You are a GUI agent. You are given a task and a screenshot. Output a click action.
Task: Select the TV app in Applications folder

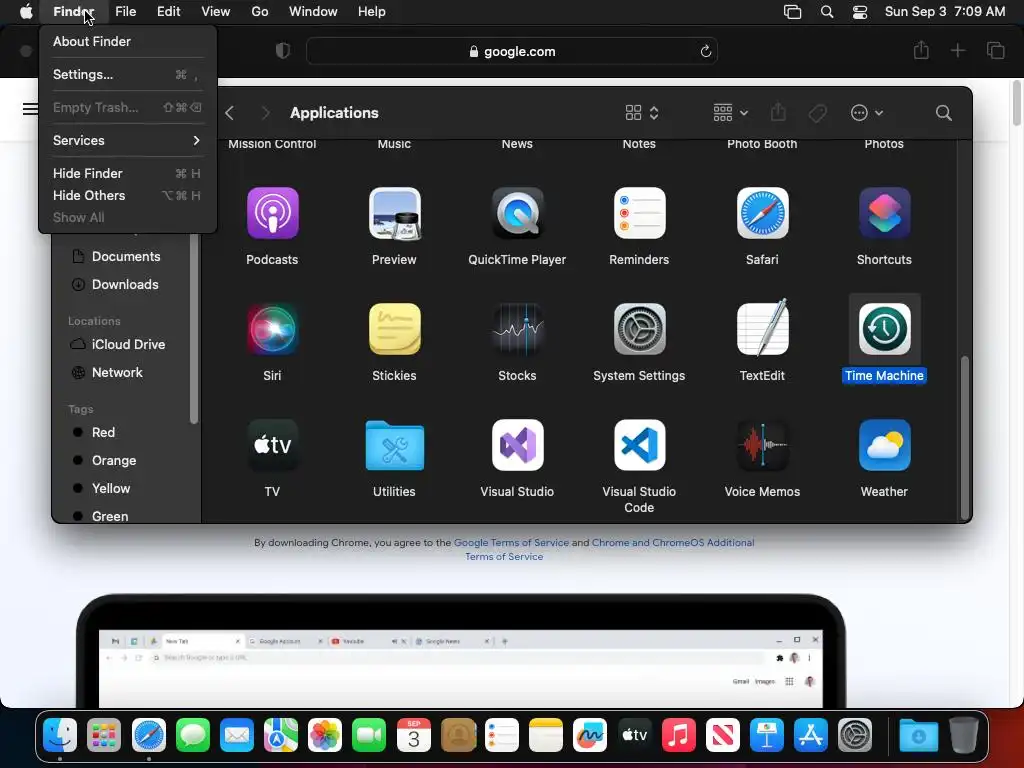coord(272,445)
